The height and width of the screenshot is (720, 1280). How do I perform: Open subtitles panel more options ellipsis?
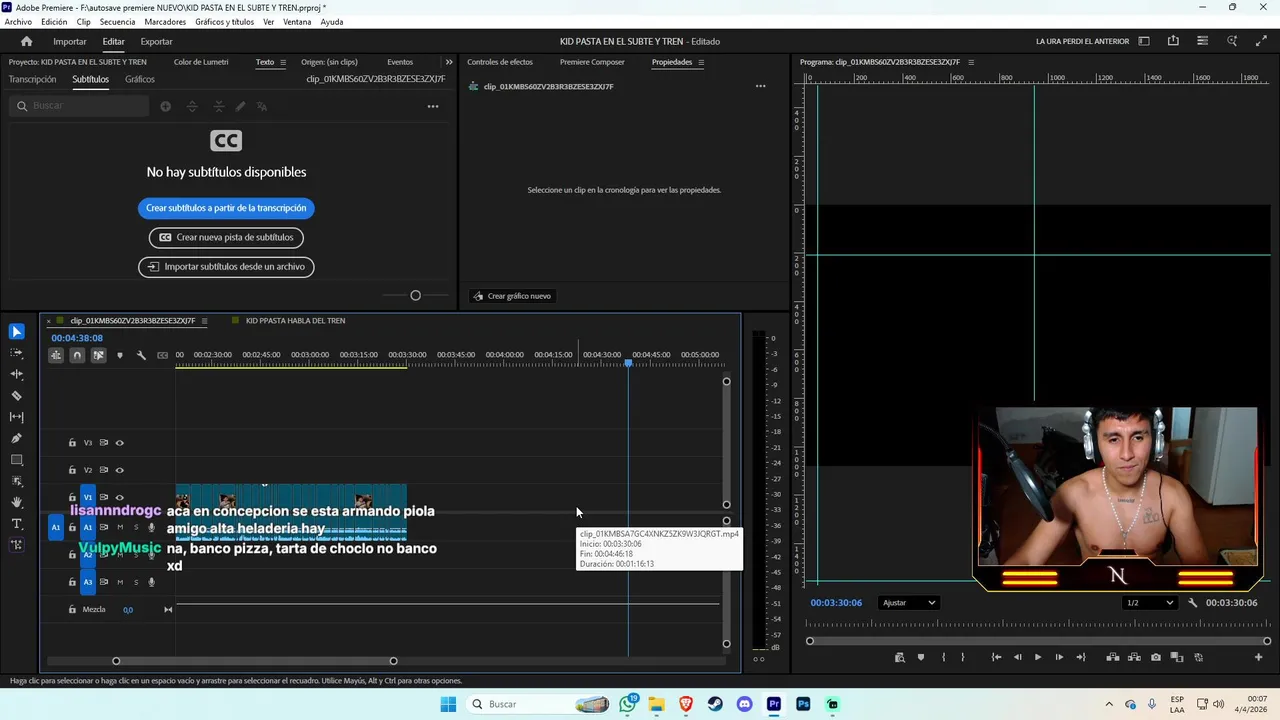point(433,106)
